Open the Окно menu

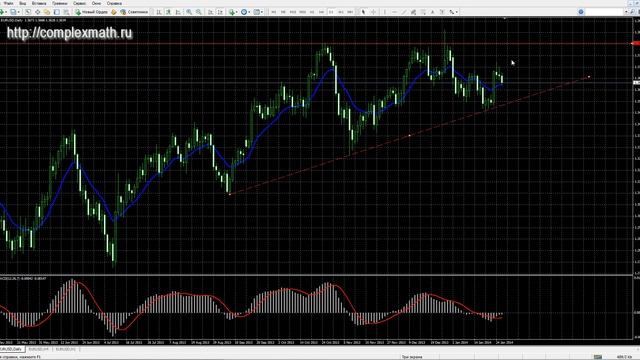96,3
